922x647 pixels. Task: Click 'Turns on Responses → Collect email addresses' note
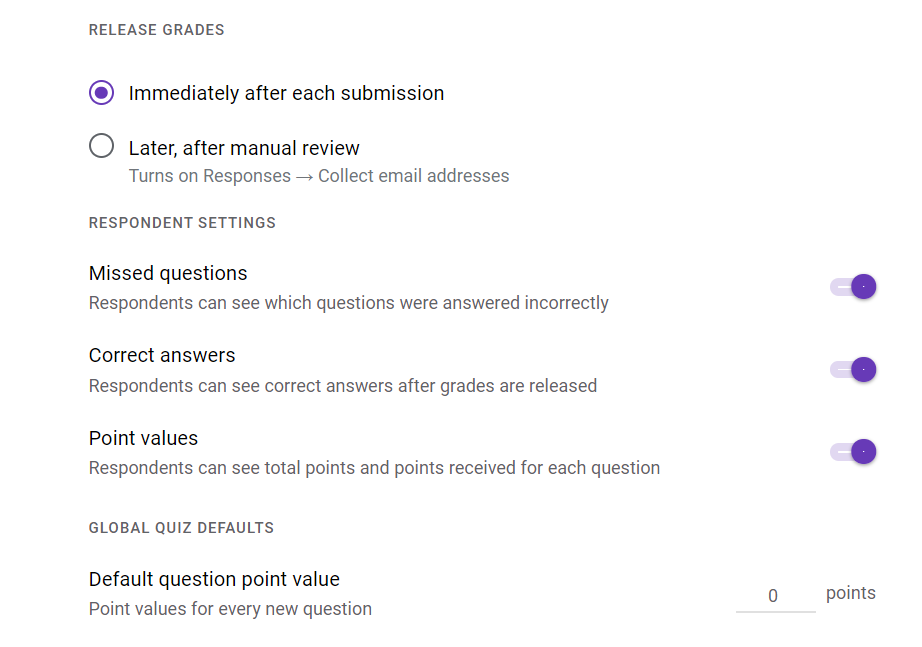point(318,176)
